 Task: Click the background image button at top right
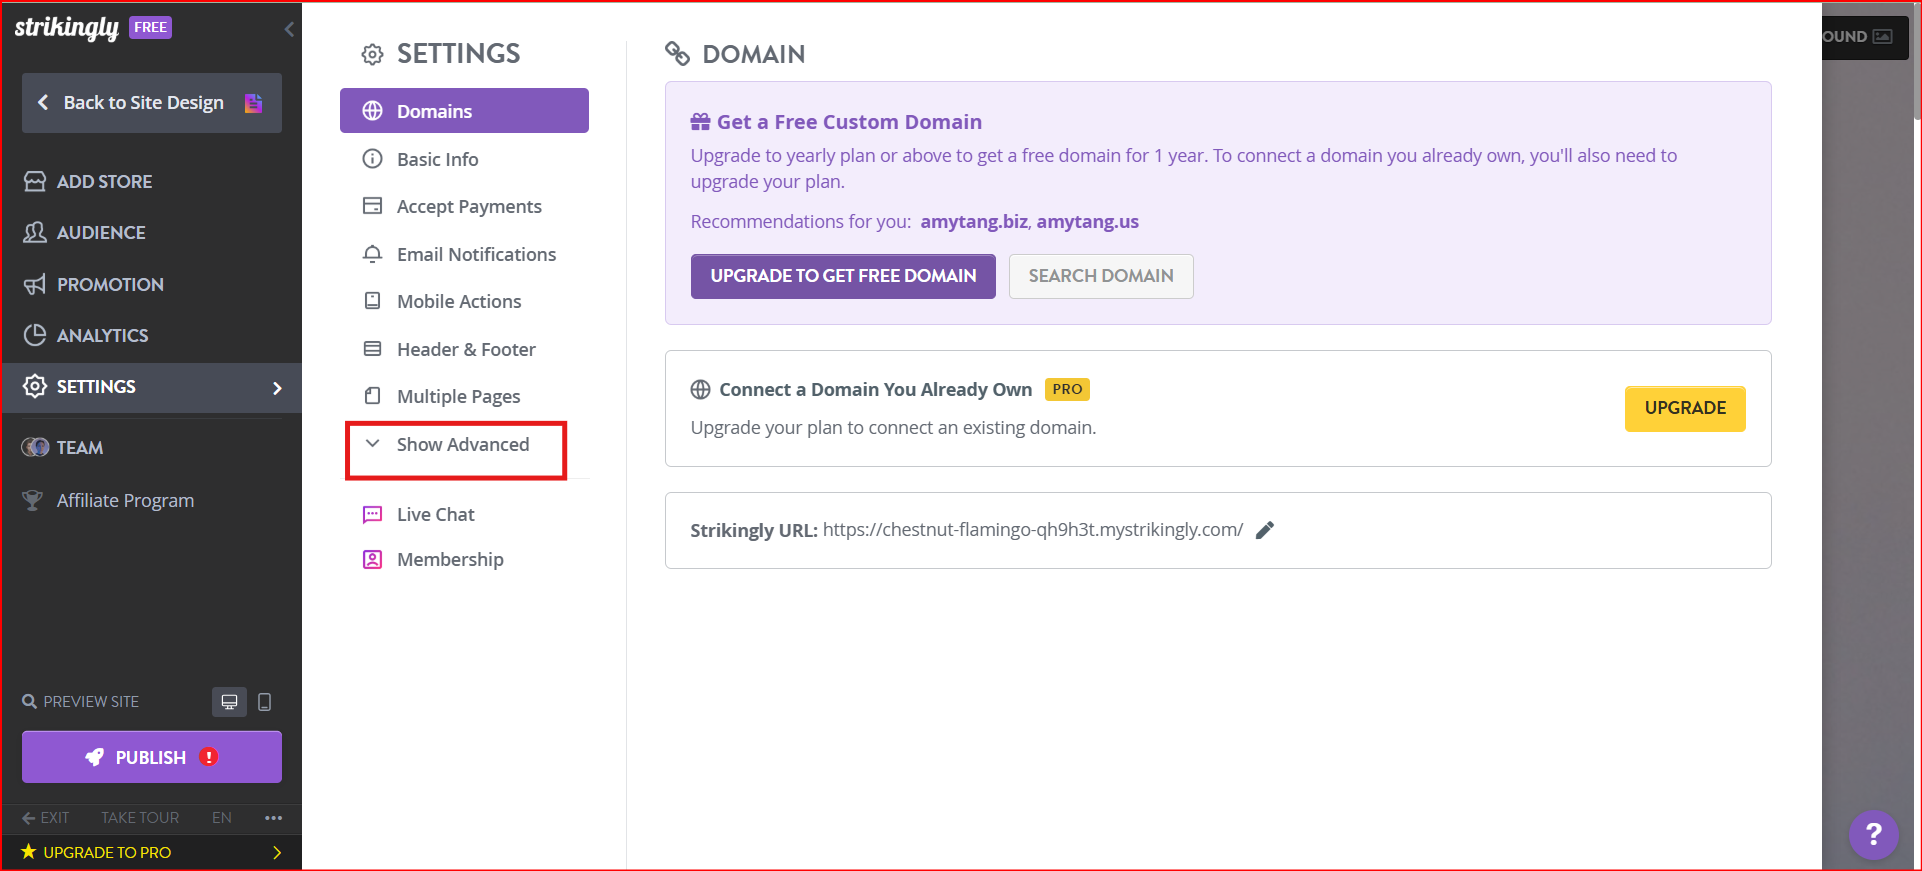pos(1864,37)
